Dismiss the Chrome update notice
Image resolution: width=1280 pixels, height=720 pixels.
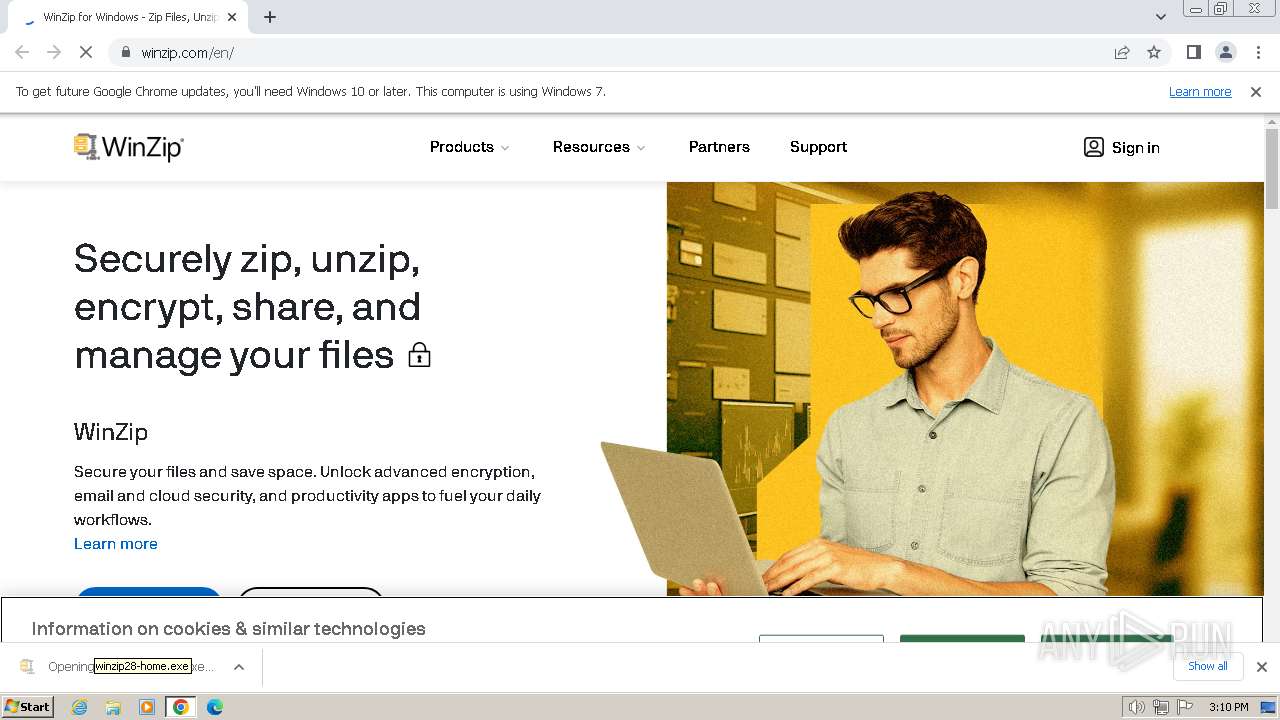pos(1256,91)
